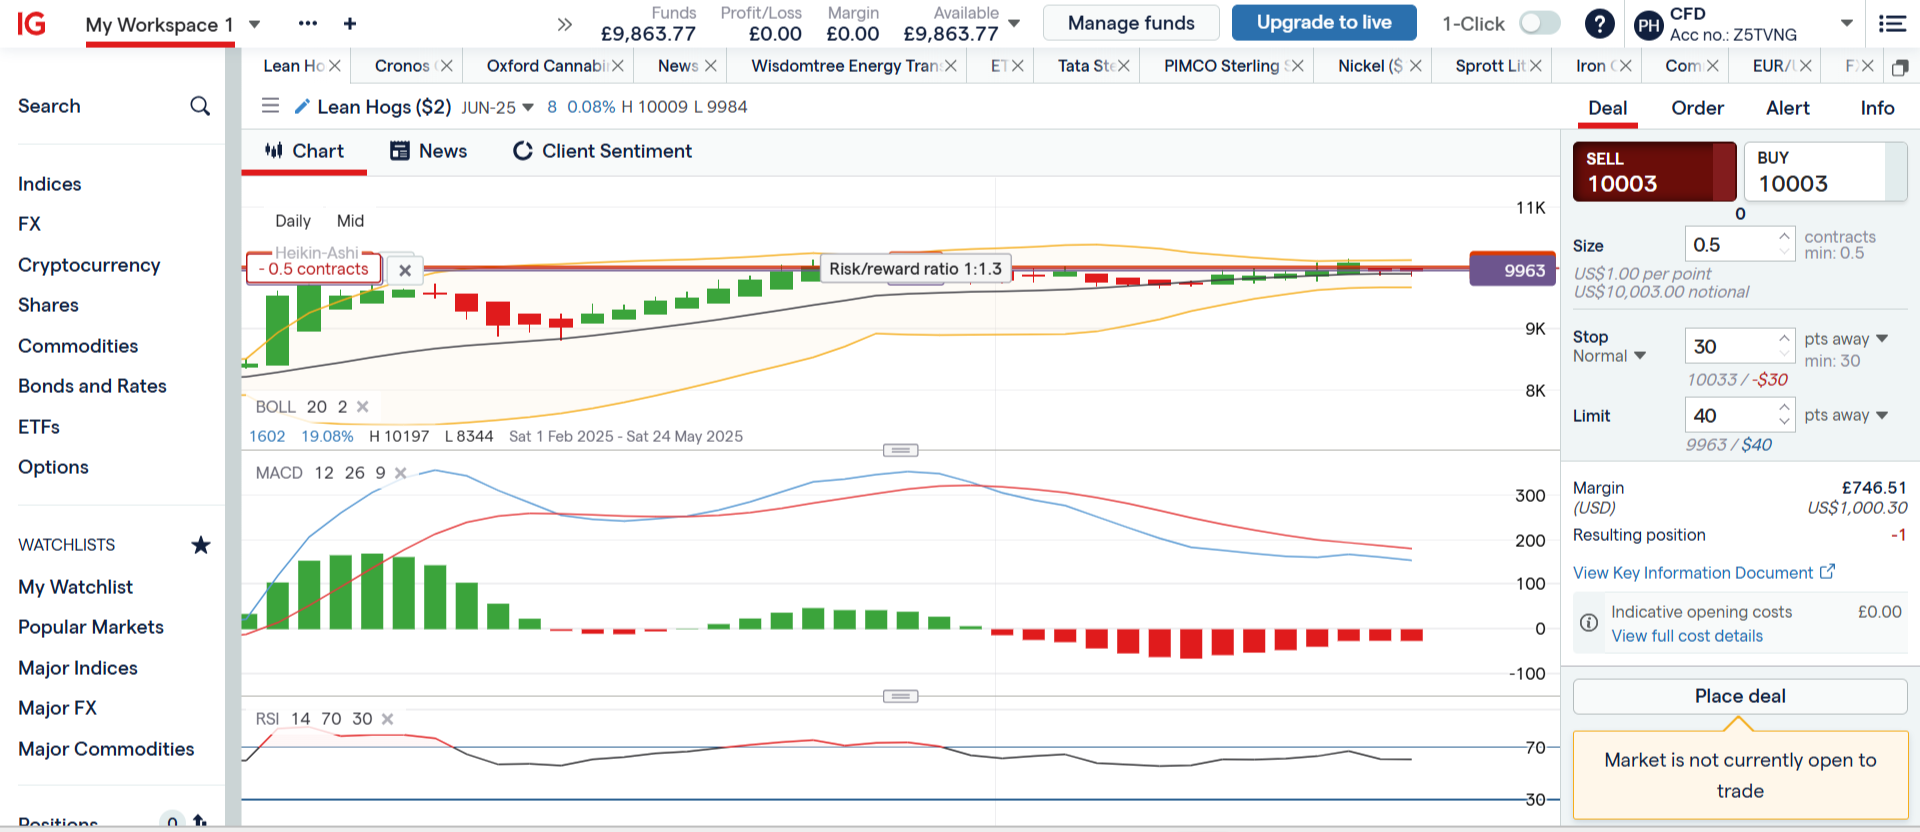Viewport: 1920px width, 832px height.
Task: Increase the Stop stepper value
Action: point(1785,338)
